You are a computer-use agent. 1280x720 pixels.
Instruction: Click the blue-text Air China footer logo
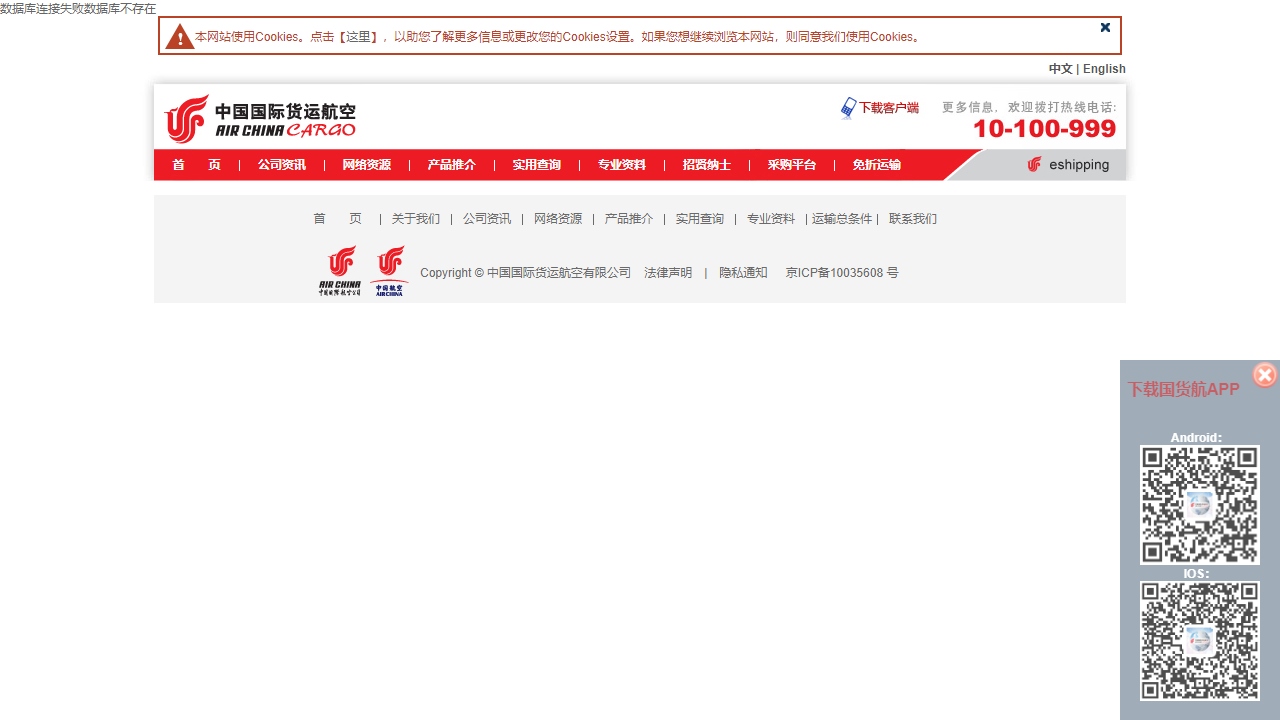click(x=389, y=271)
